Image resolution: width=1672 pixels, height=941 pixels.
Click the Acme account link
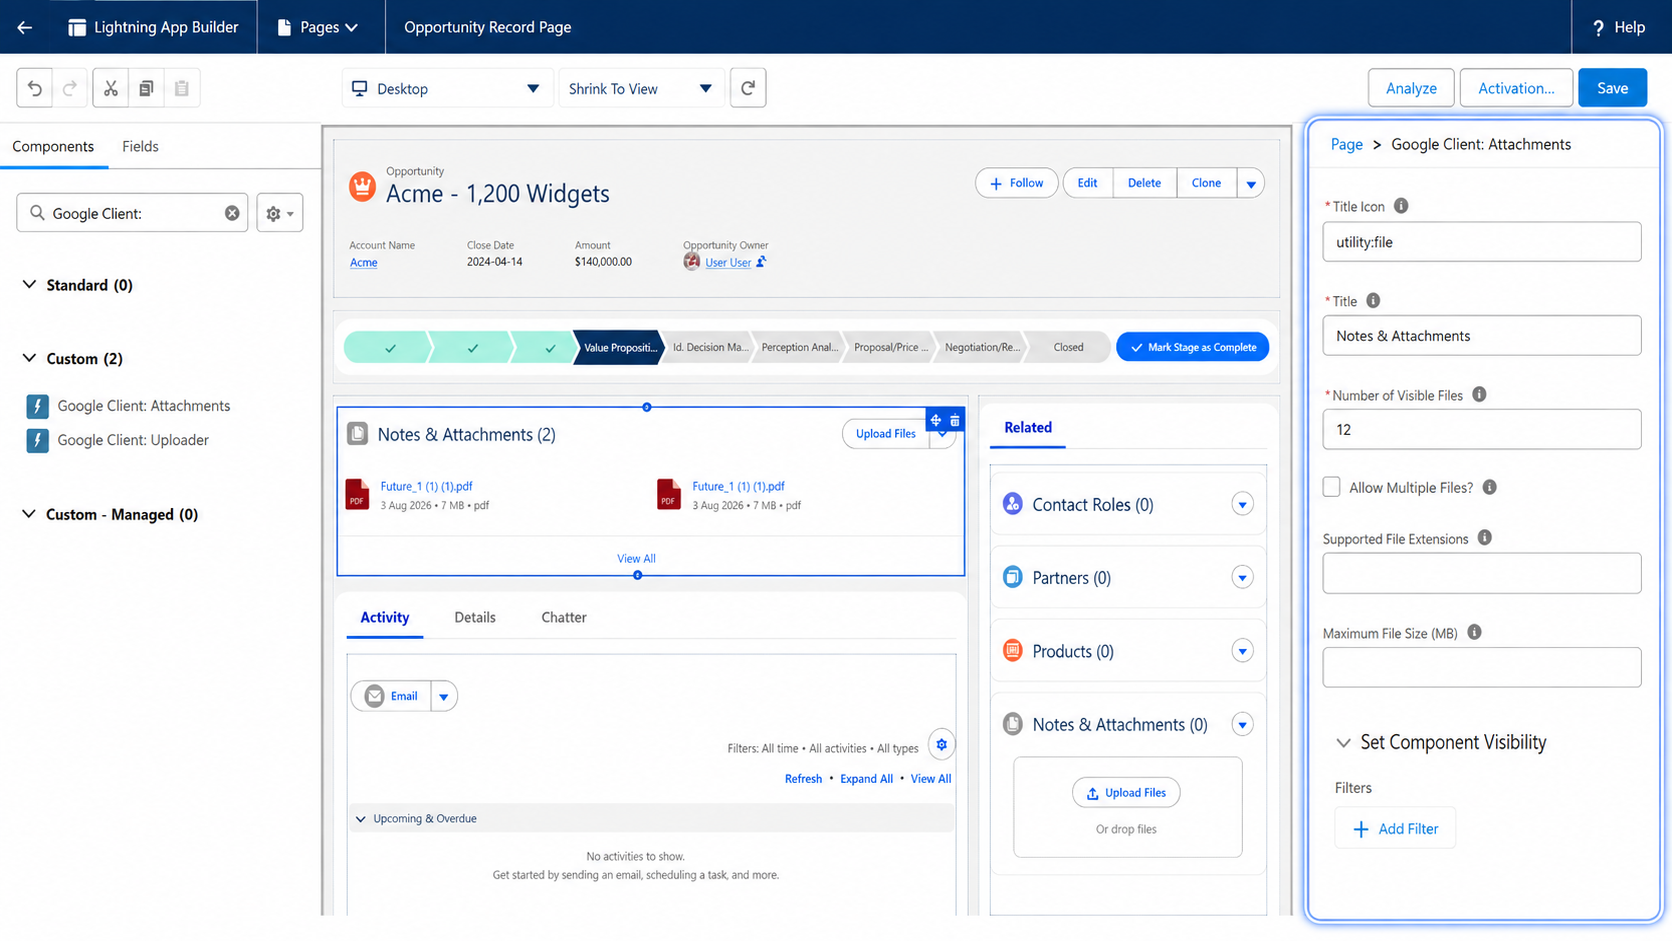click(x=363, y=262)
